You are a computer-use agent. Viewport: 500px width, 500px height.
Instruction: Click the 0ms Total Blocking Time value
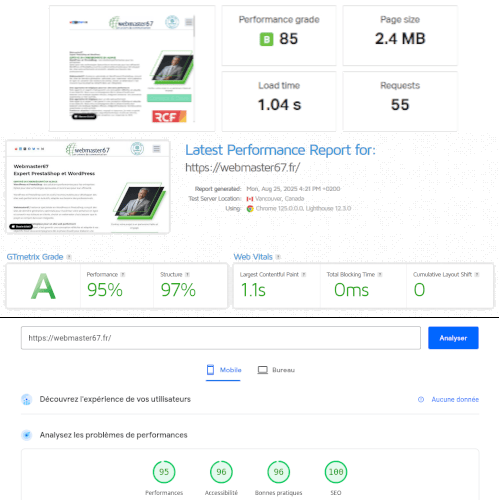351,290
